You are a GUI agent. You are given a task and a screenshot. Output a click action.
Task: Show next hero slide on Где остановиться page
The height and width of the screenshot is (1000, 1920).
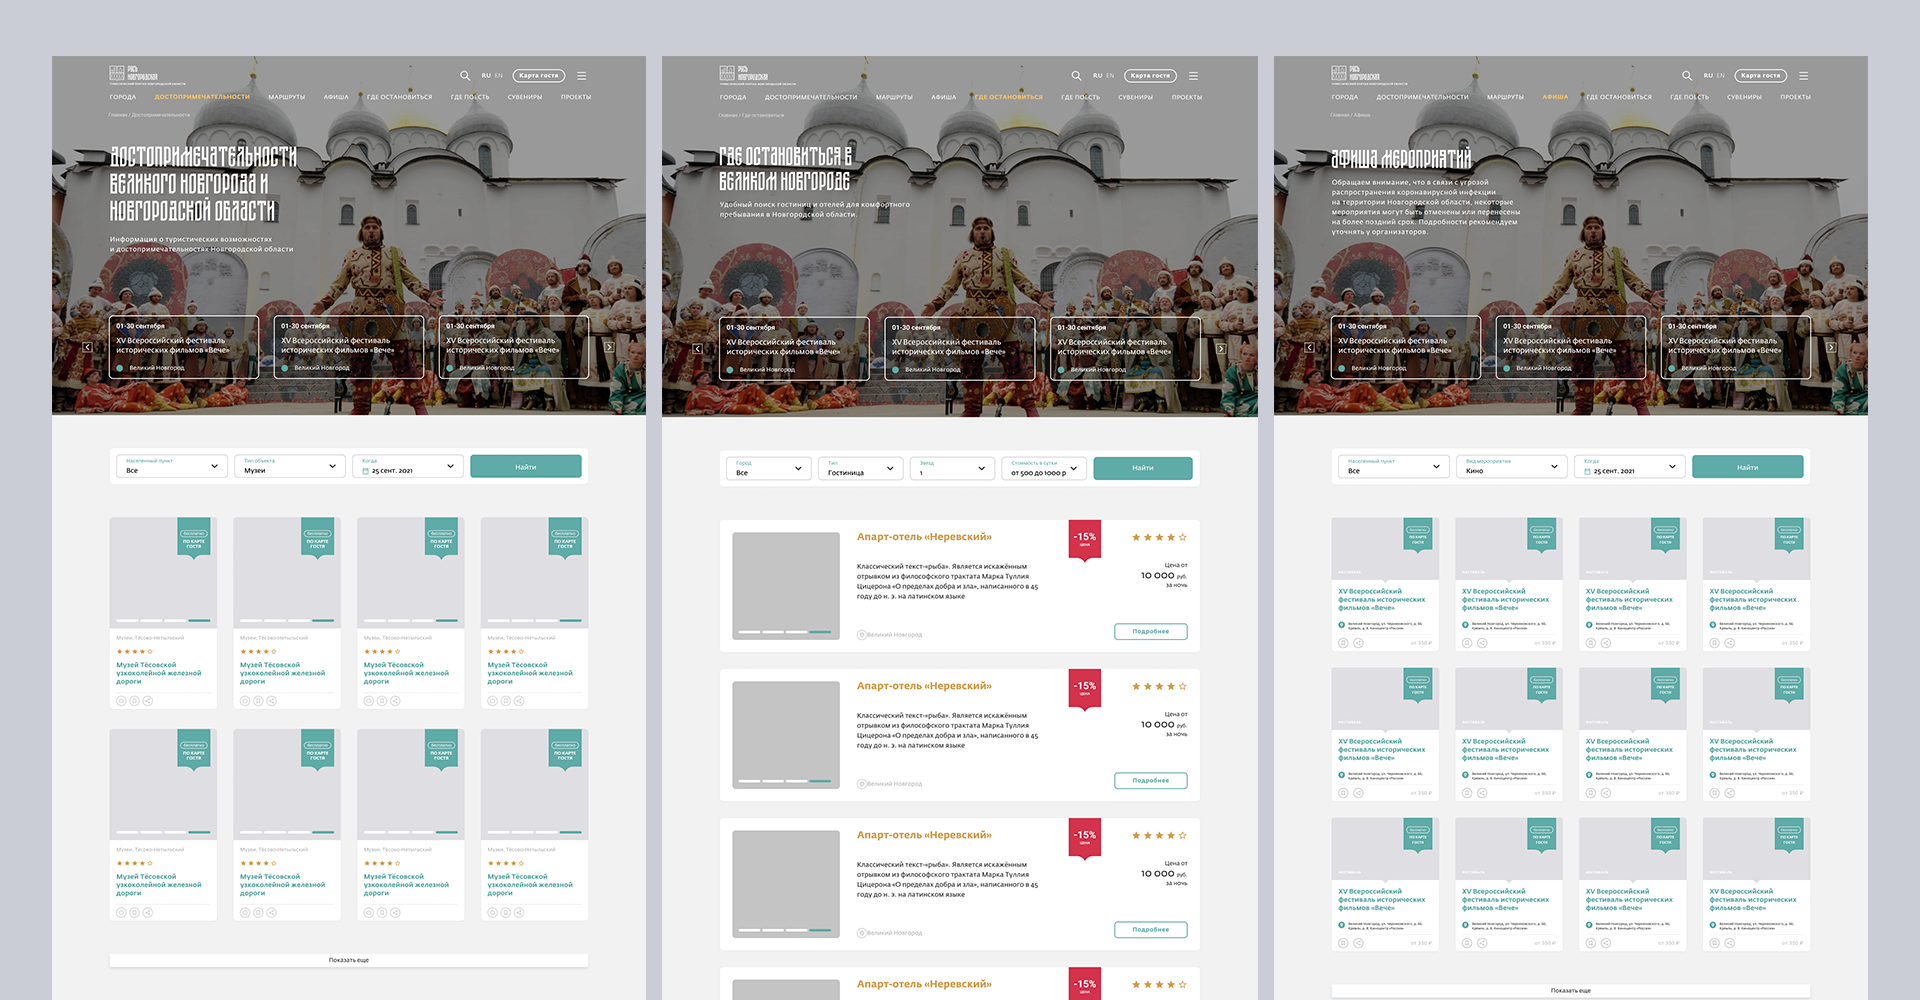pos(1221,349)
